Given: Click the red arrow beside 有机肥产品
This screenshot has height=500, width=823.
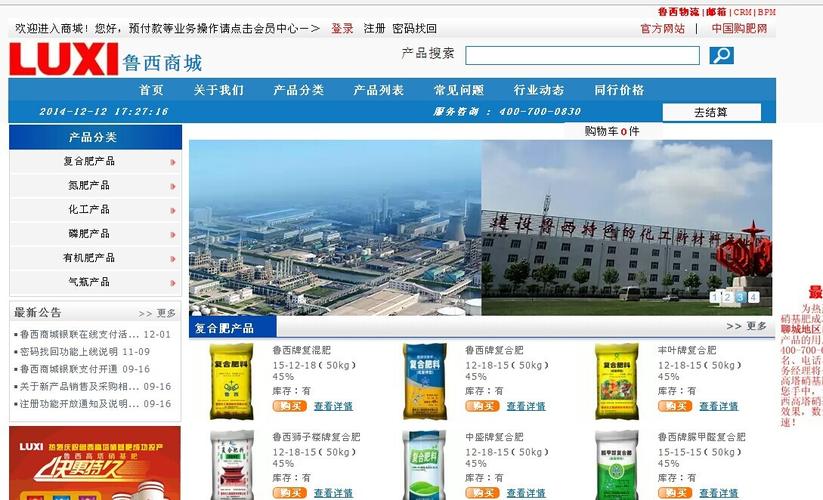Looking at the screenshot, I should pos(173,259).
